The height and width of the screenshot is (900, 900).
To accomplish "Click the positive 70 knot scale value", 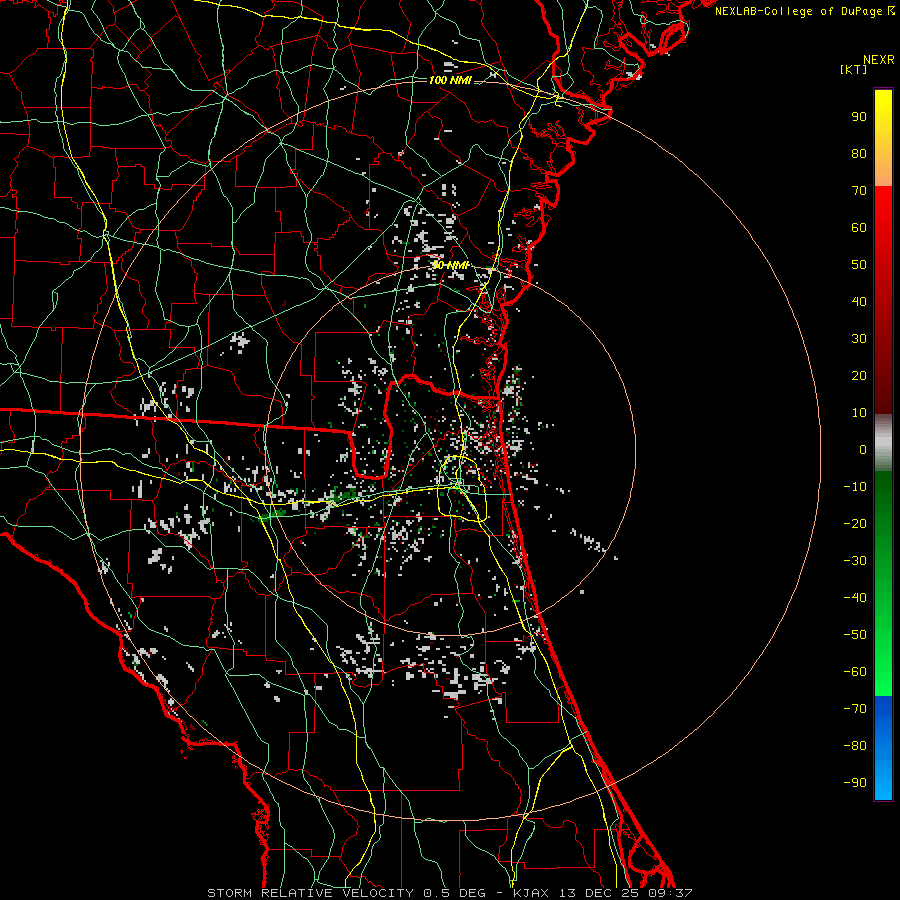I will [859, 191].
